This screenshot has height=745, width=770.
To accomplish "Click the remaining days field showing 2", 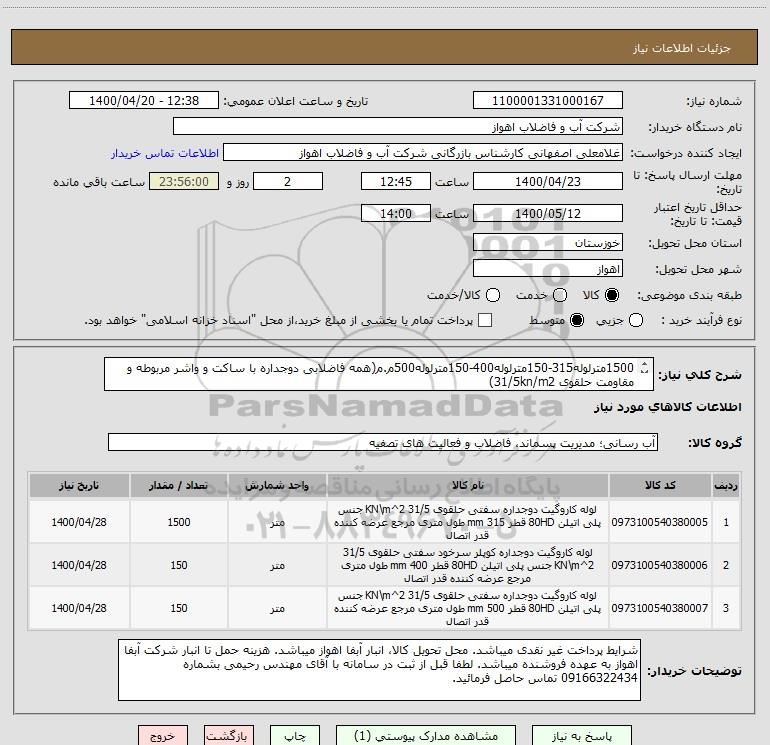I will click(x=288, y=181).
